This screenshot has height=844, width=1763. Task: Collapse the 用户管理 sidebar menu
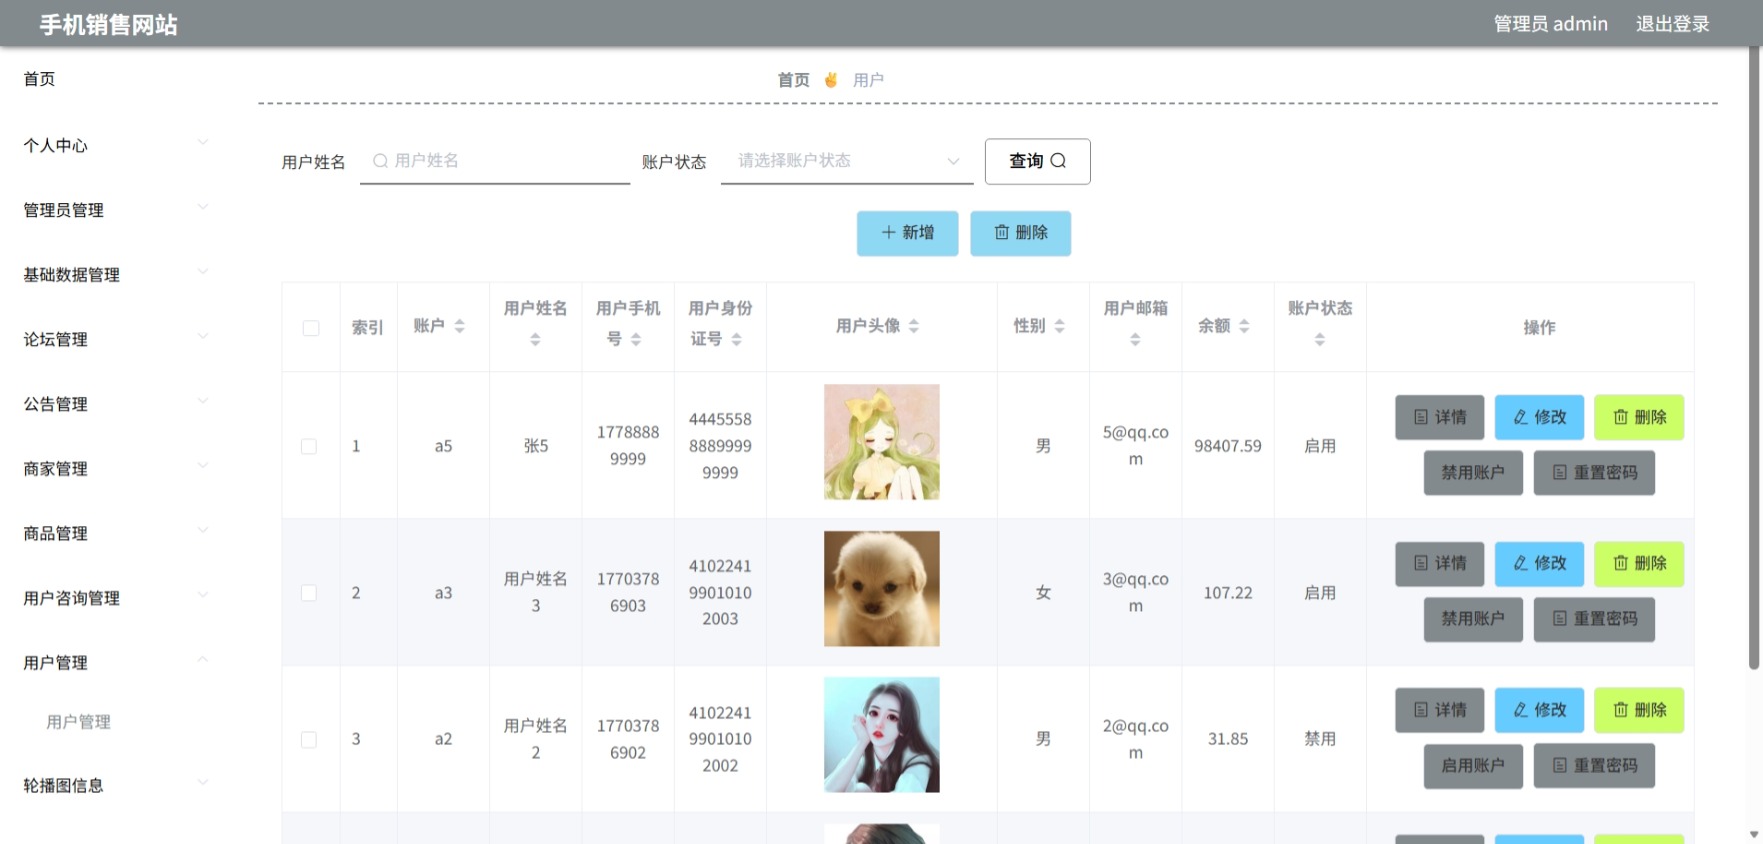(115, 662)
